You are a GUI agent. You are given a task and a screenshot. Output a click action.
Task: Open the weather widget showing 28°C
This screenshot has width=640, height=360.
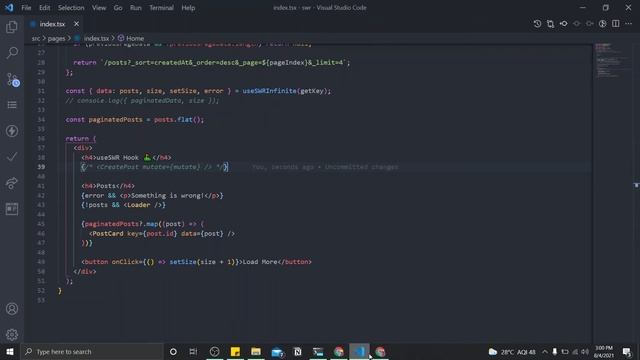(512, 352)
